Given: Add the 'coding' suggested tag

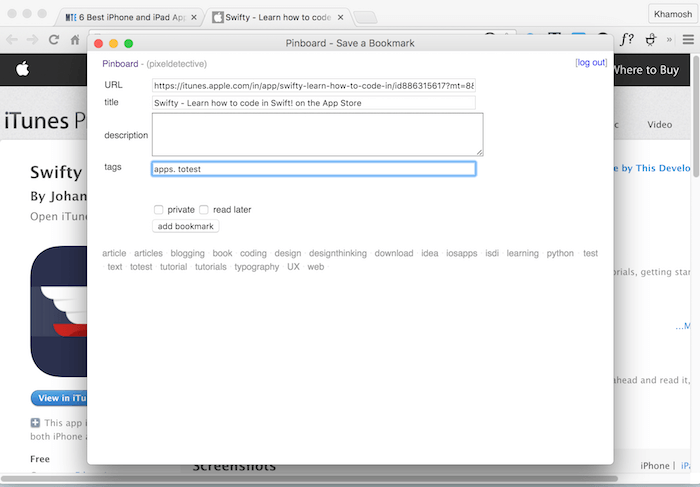Looking at the screenshot, I should (253, 253).
